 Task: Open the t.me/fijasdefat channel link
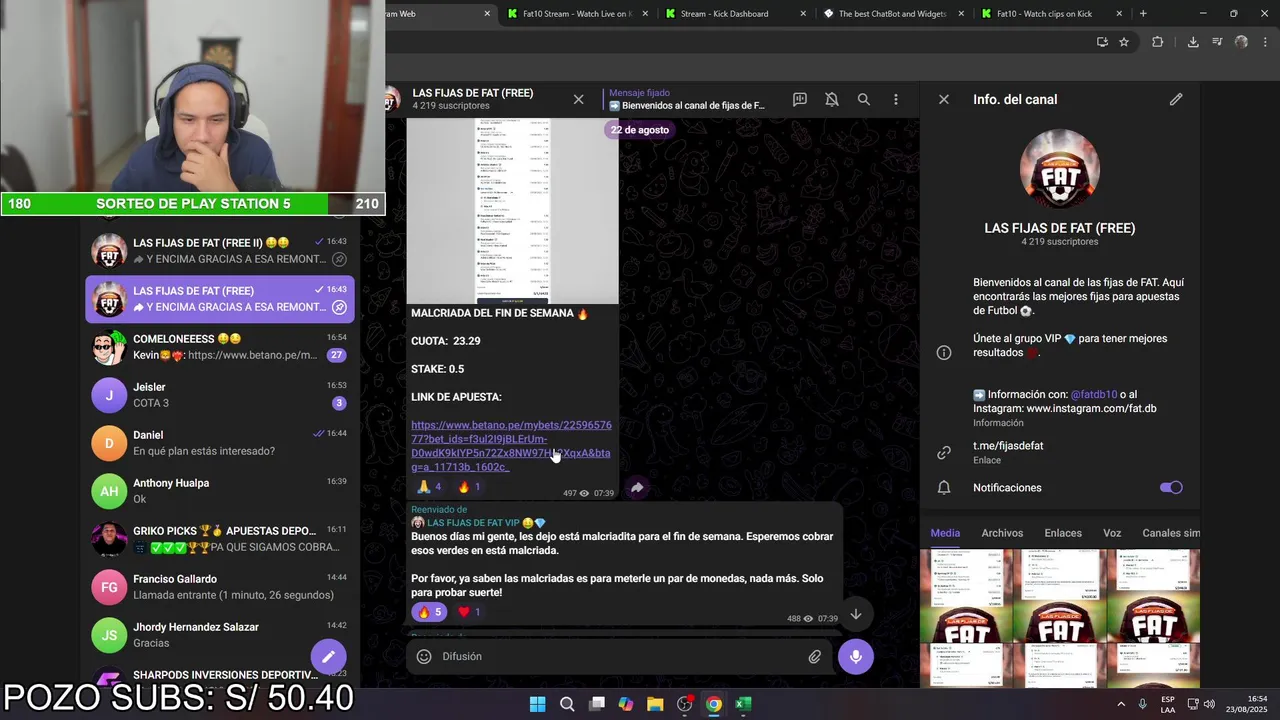(x=1008, y=445)
